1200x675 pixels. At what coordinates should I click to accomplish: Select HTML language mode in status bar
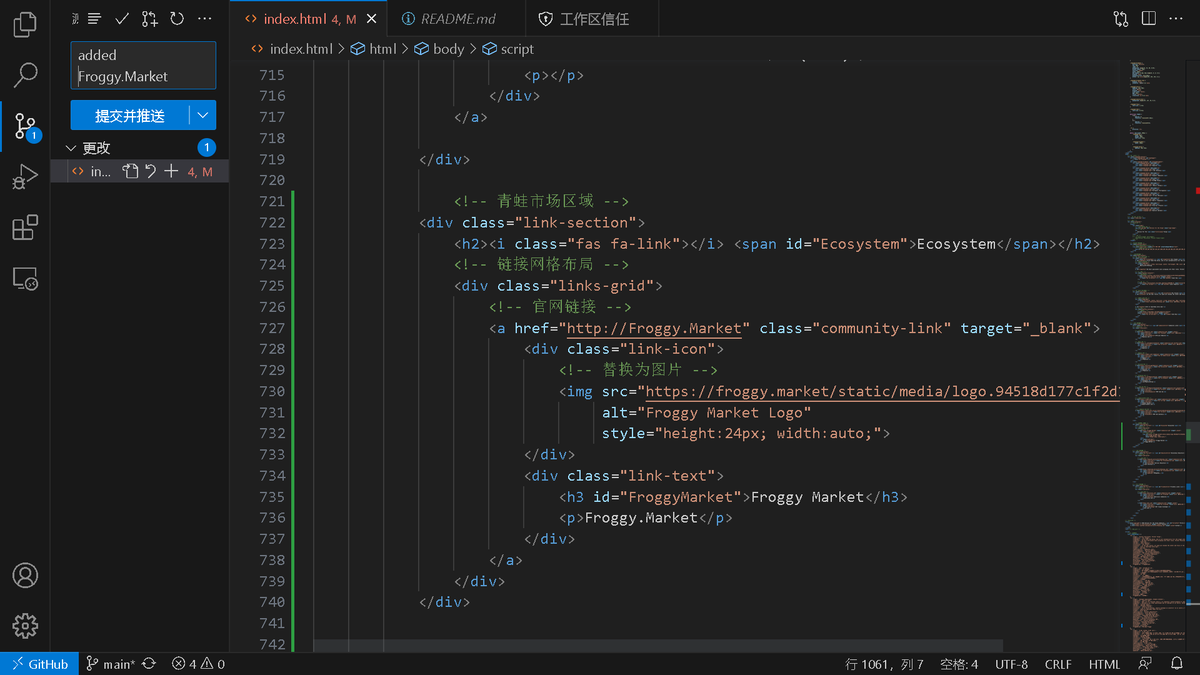[1104, 664]
